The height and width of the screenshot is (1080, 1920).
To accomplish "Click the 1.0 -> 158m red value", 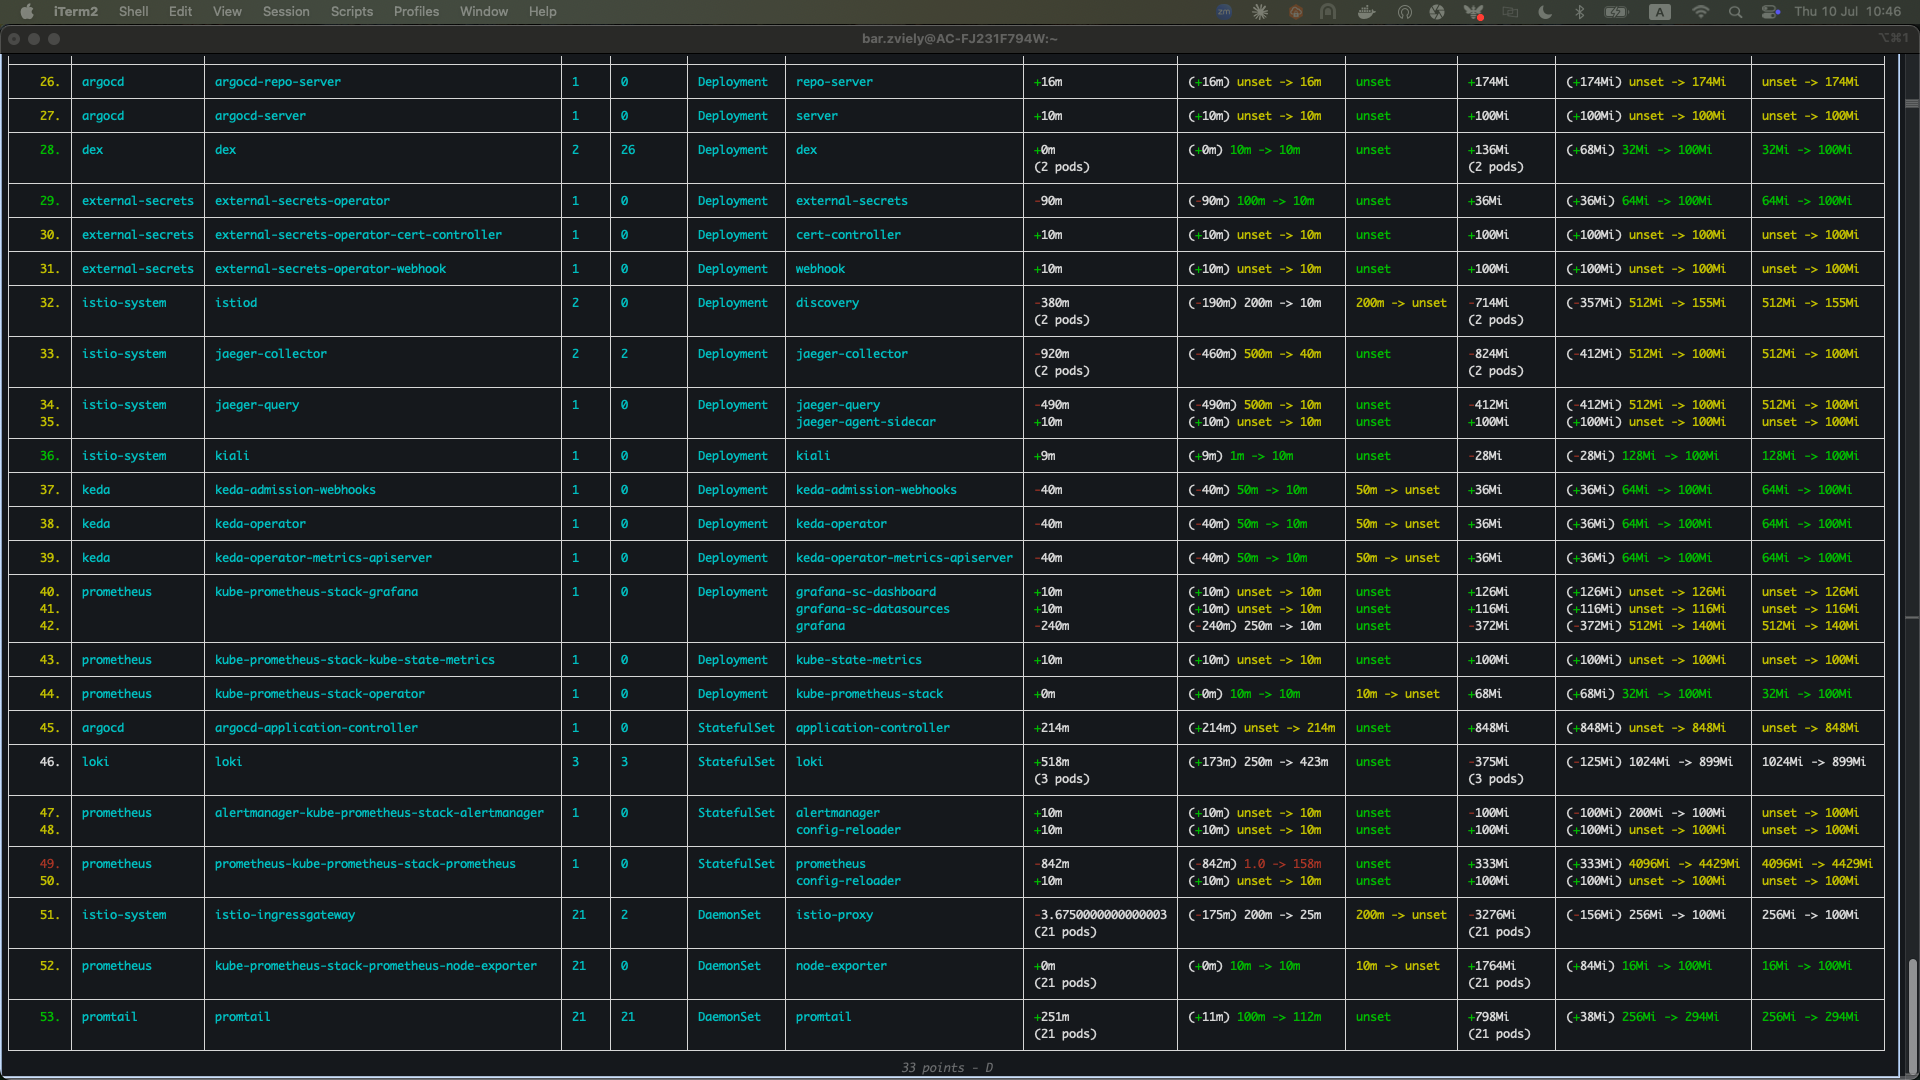I will pyautogui.click(x=1282, y=864).
